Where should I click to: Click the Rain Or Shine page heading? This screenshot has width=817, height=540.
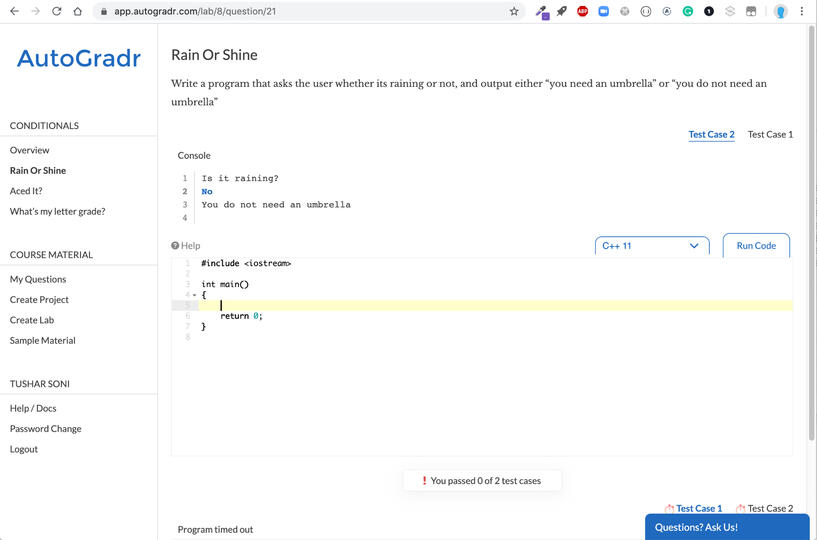pyautogui.click(x=214, y=55)
